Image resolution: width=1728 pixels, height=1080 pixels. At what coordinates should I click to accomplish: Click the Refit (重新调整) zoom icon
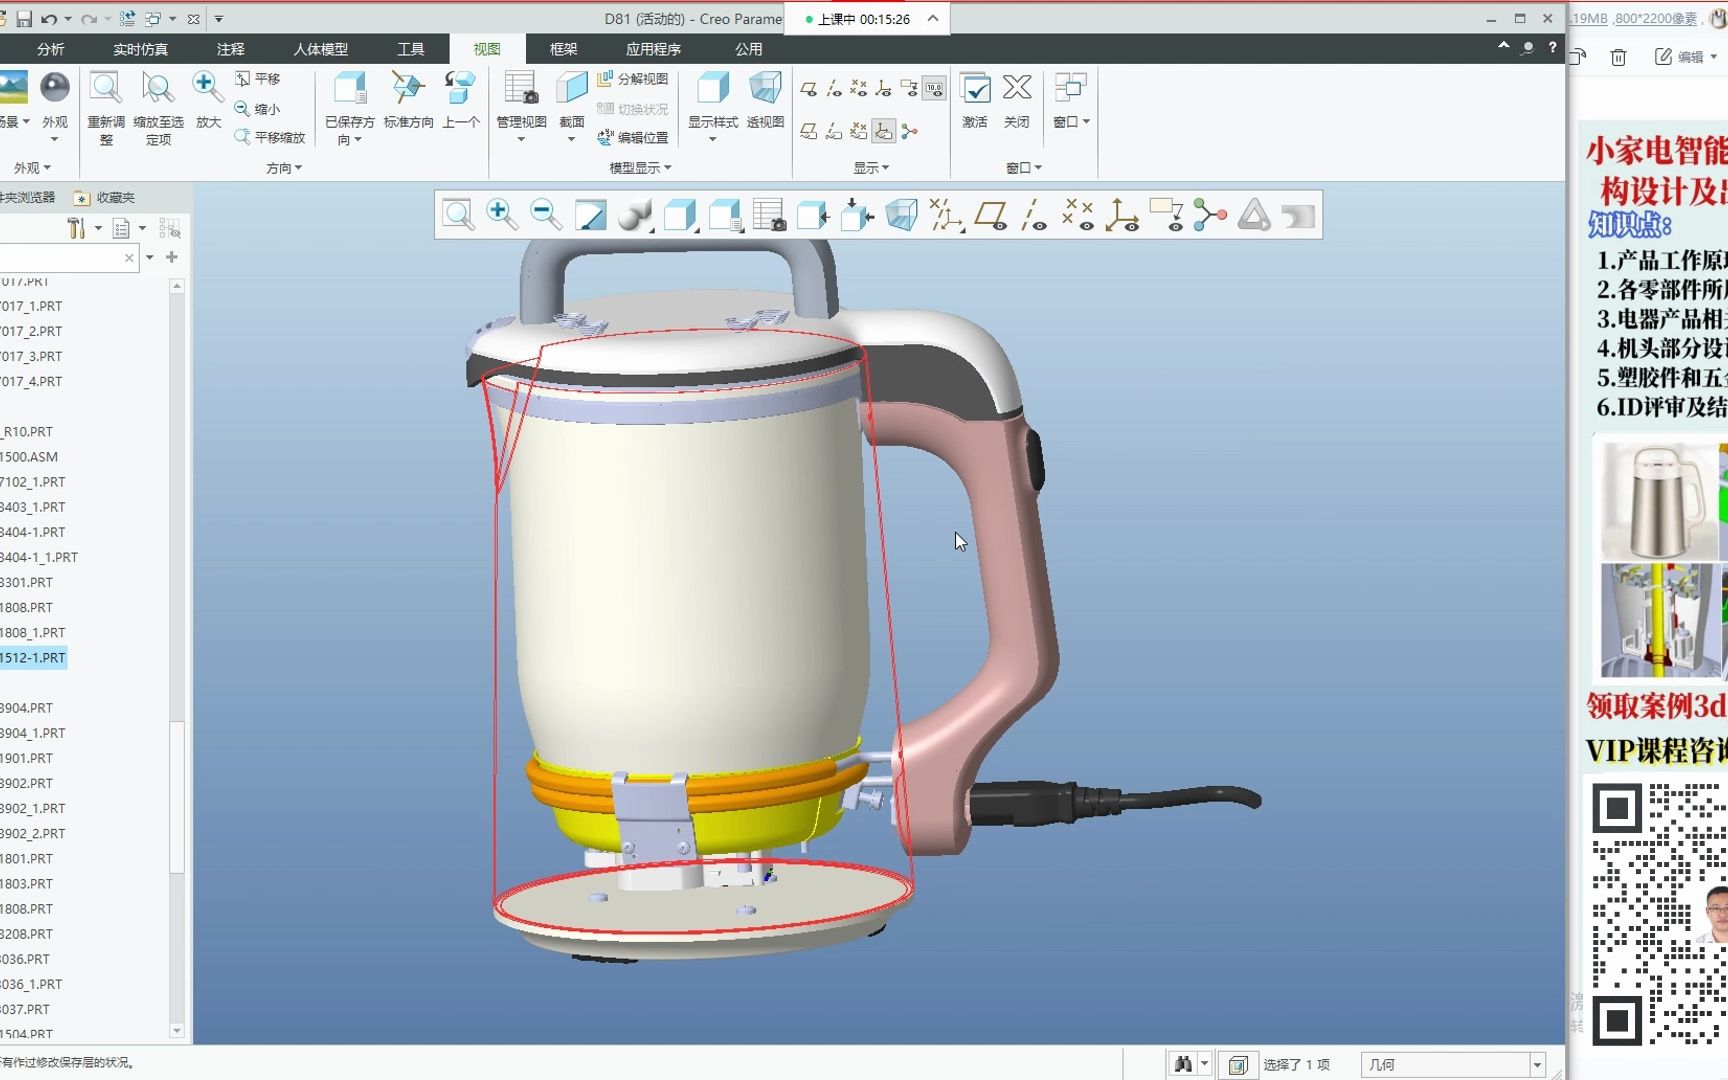point(105,88)
